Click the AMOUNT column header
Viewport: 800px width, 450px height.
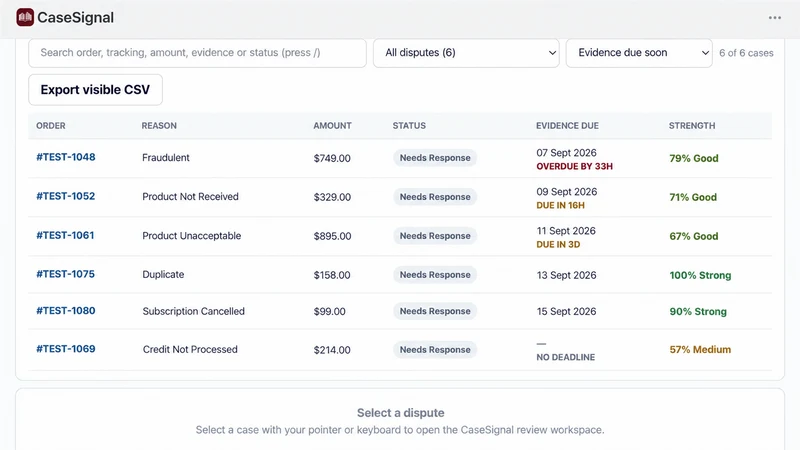tap(333, 126)
